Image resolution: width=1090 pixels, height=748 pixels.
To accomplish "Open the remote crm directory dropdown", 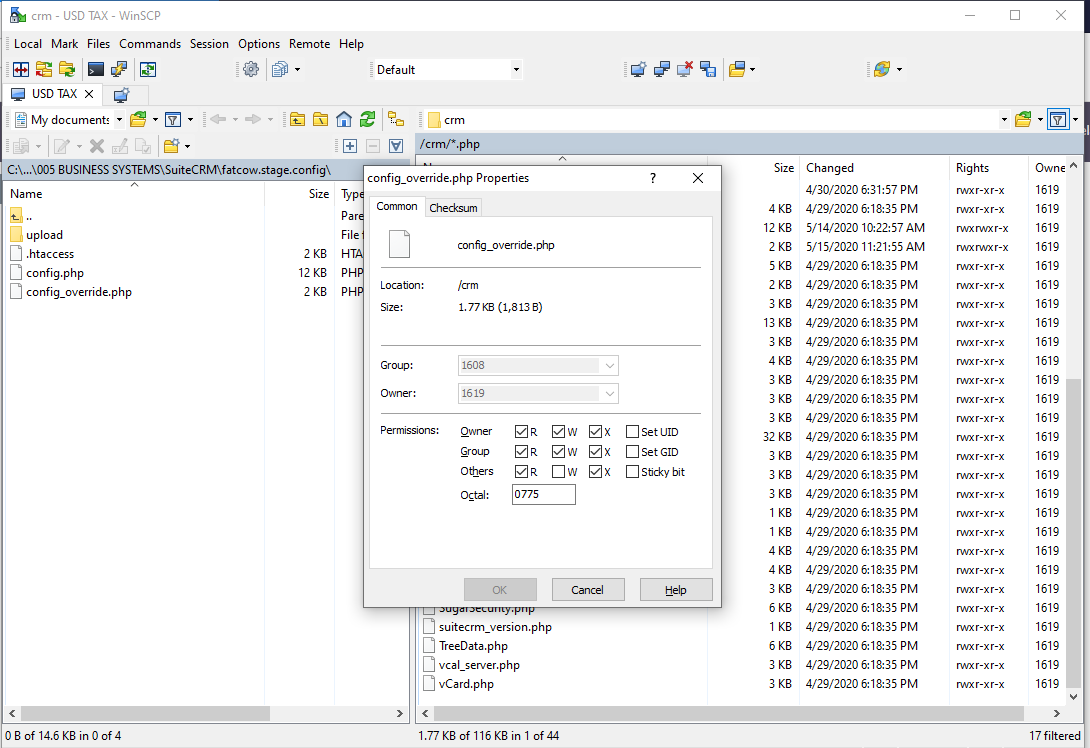I will pyautogui.click(x=1004, y=120).
